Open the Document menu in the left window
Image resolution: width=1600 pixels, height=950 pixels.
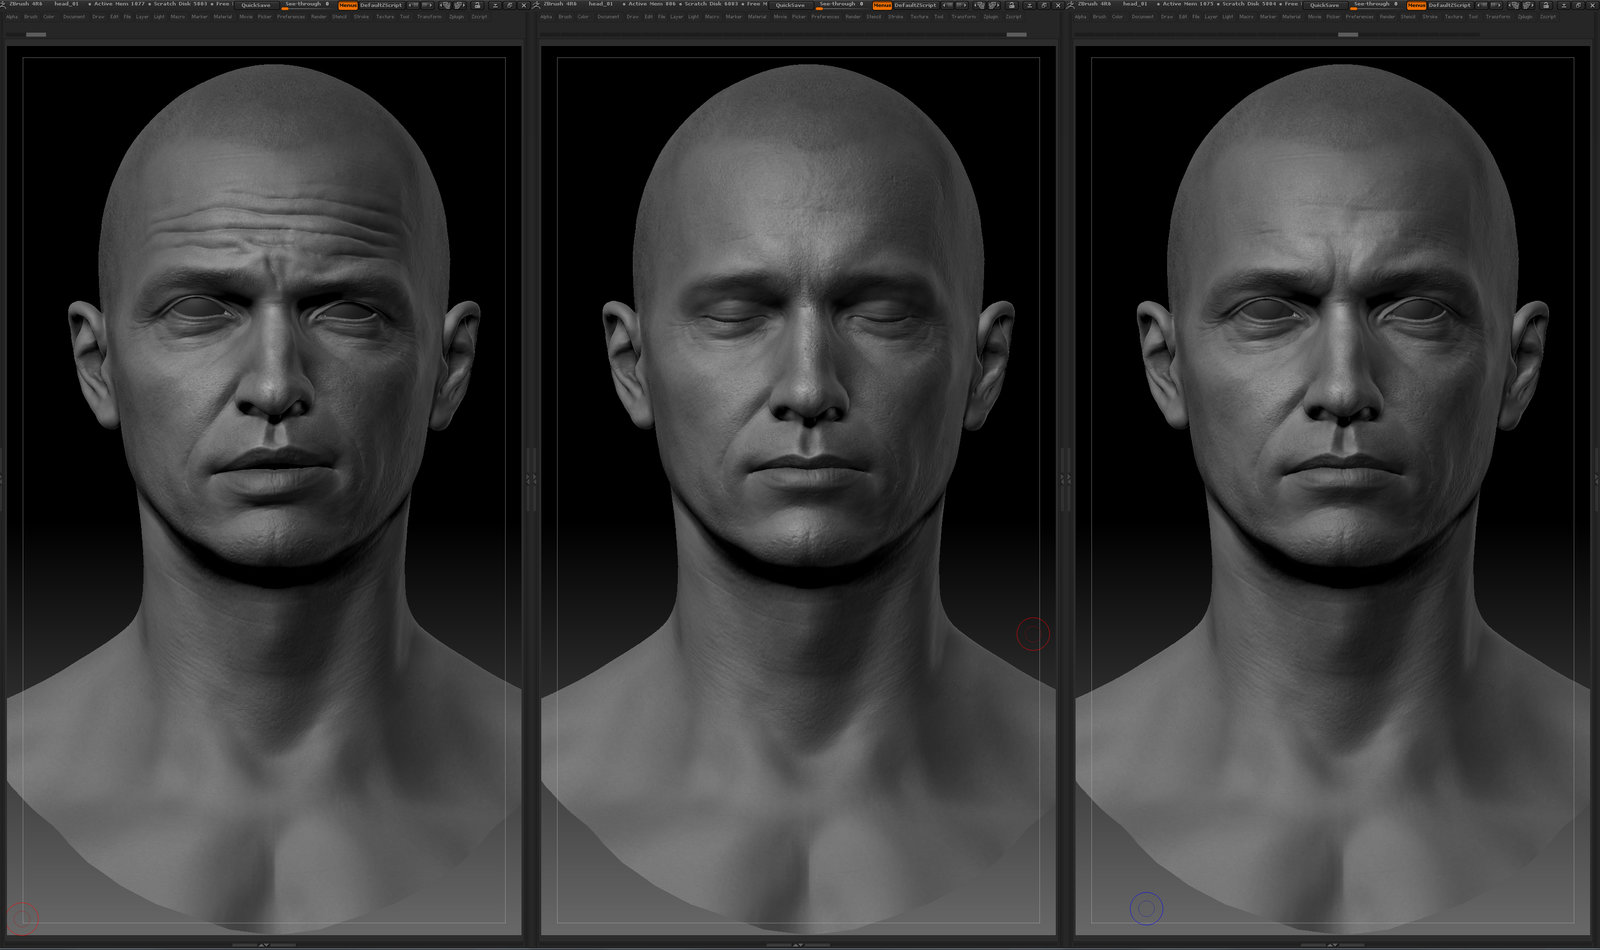(74, 17)
